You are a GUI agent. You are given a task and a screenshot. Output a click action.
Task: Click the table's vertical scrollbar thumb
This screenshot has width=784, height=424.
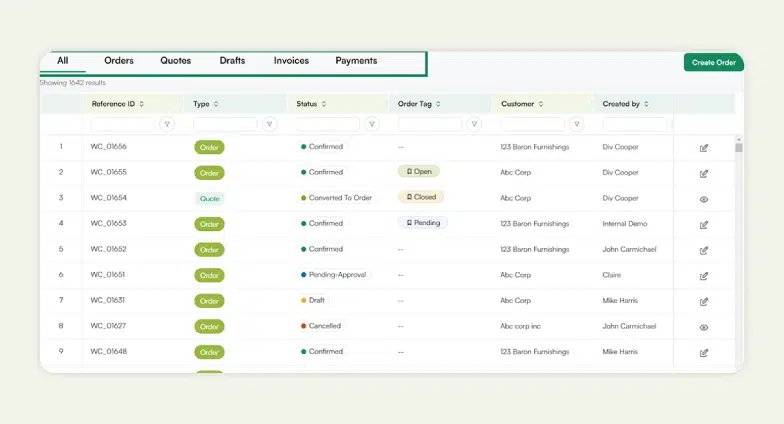coord(739,146)
